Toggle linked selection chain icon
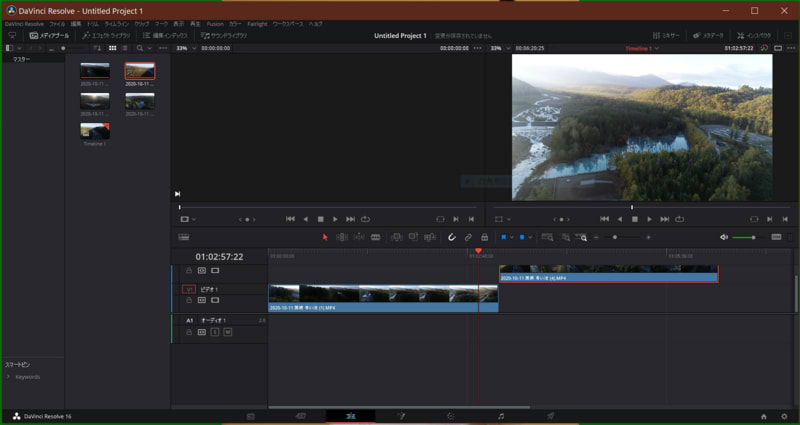 click(468, 237)
